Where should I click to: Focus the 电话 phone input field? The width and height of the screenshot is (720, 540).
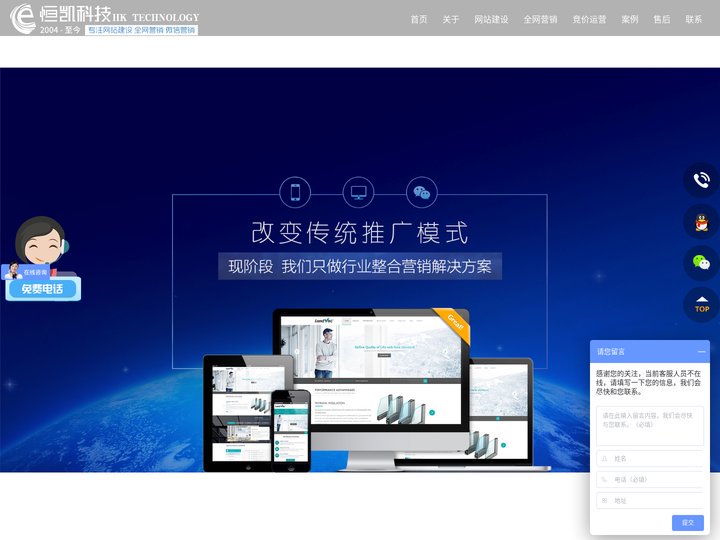tap(650, 479)
